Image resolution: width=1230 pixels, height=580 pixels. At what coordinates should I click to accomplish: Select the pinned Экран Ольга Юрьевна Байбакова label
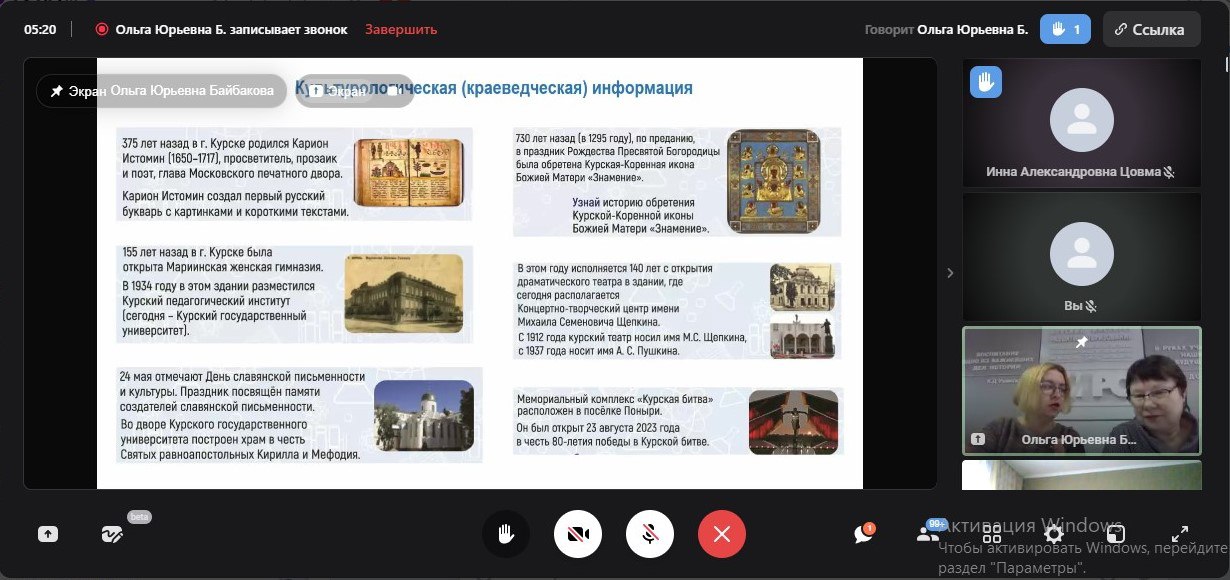(x=161, y=91)
